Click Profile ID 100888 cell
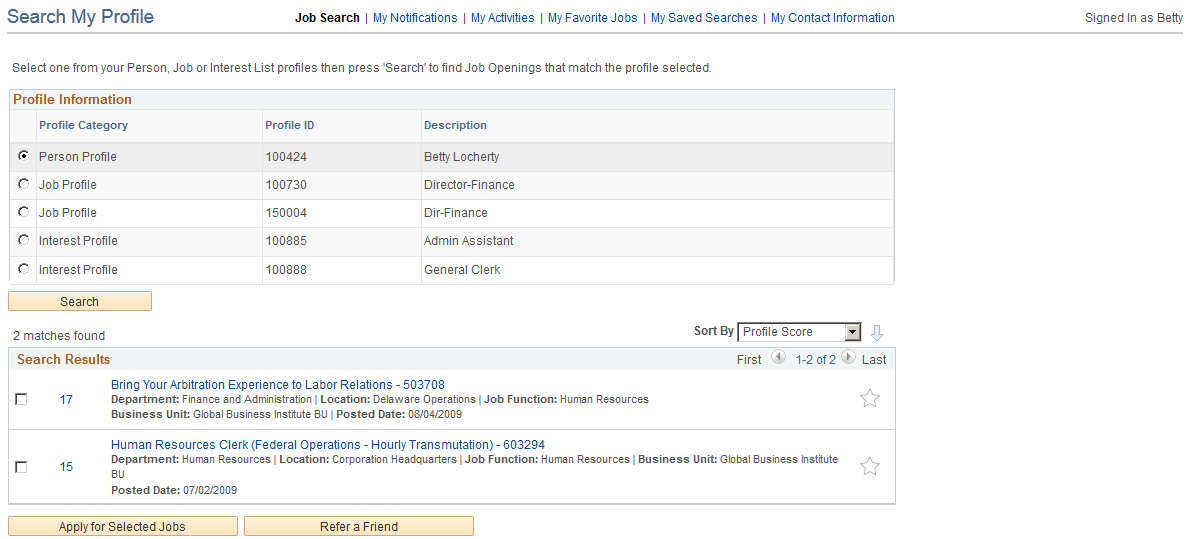The image size is (1187, 539). tap(286, 270)
